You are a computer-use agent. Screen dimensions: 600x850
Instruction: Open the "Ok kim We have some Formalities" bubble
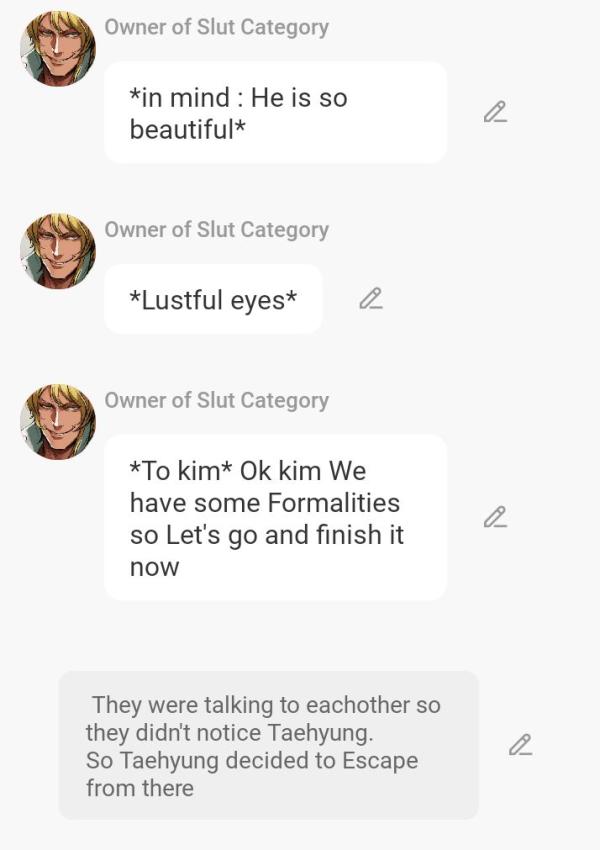(275, 517)
